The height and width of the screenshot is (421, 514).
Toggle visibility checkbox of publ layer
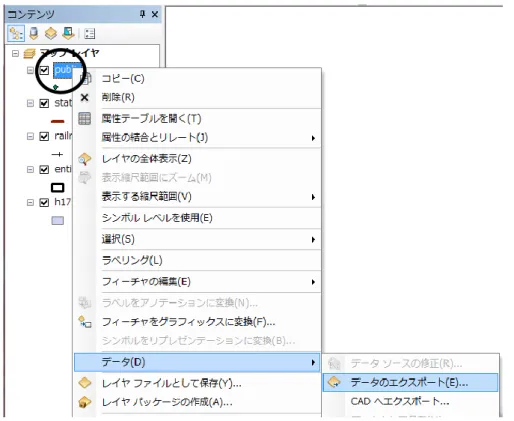44,70
